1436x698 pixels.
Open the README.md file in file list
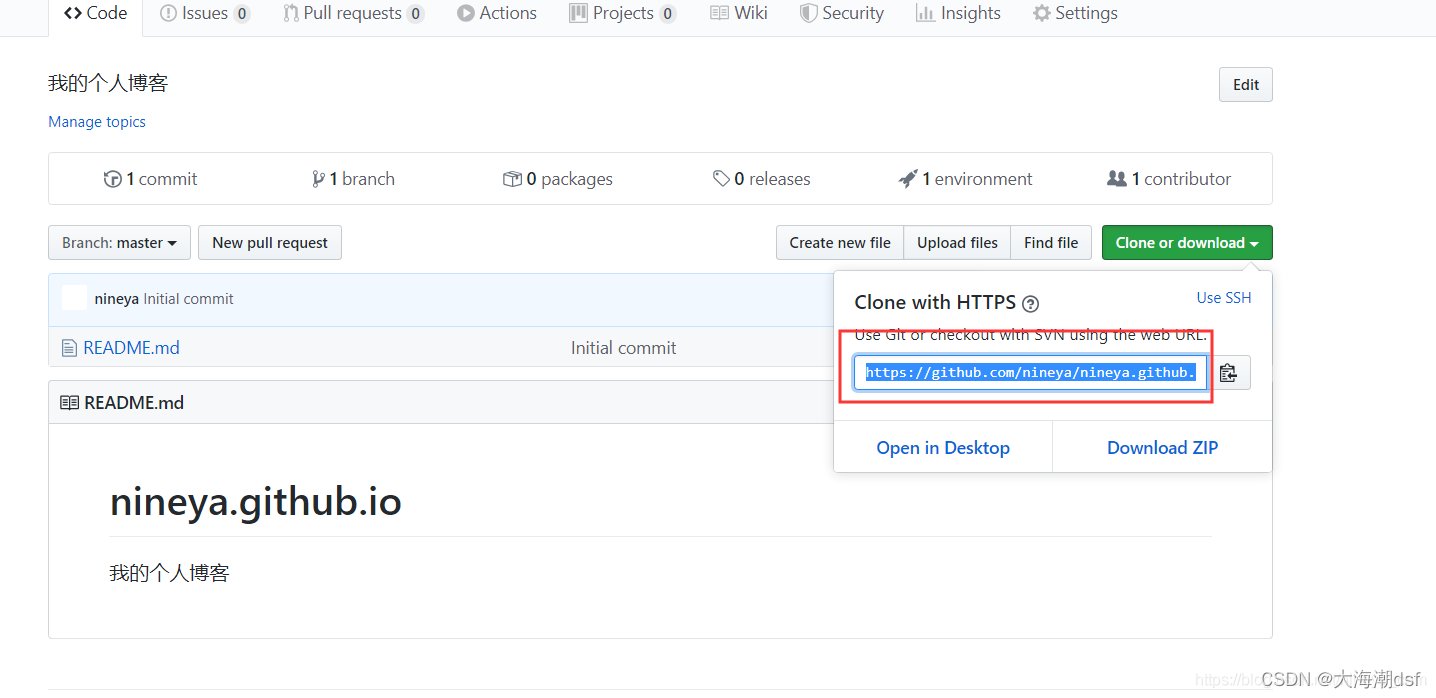[132, 348]
